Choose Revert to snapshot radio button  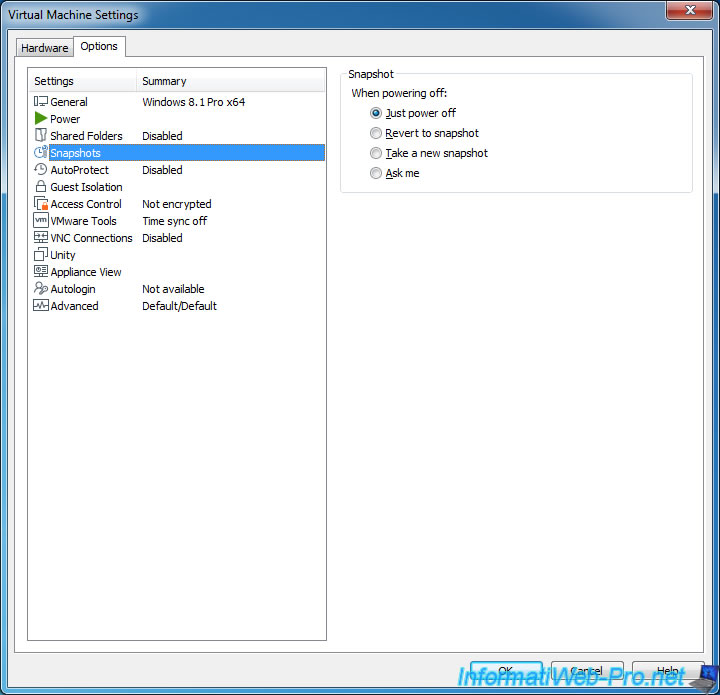coord(376,133)
